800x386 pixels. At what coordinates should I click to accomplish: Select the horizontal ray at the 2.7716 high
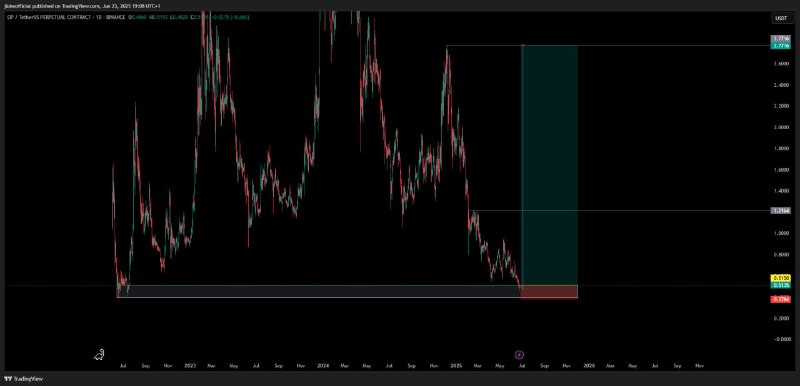point(608,46)
